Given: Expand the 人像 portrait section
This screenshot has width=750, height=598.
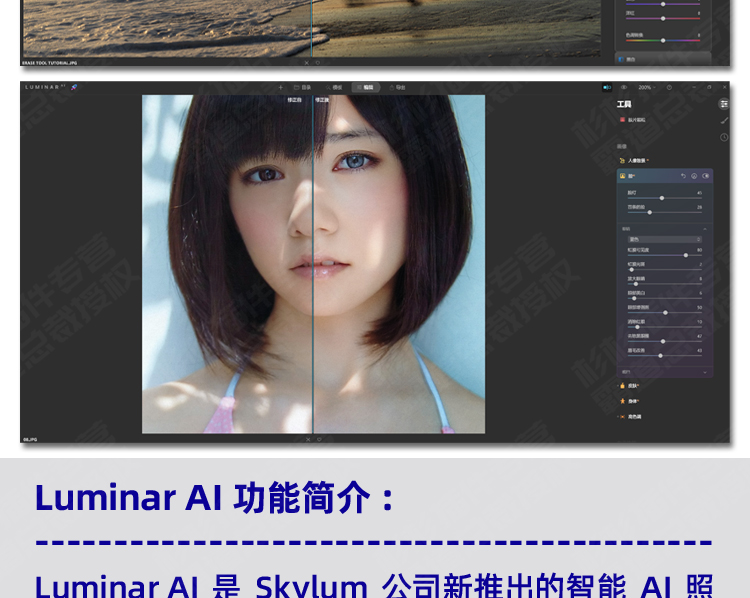Looking at the screenshot, I should [634, 161].
